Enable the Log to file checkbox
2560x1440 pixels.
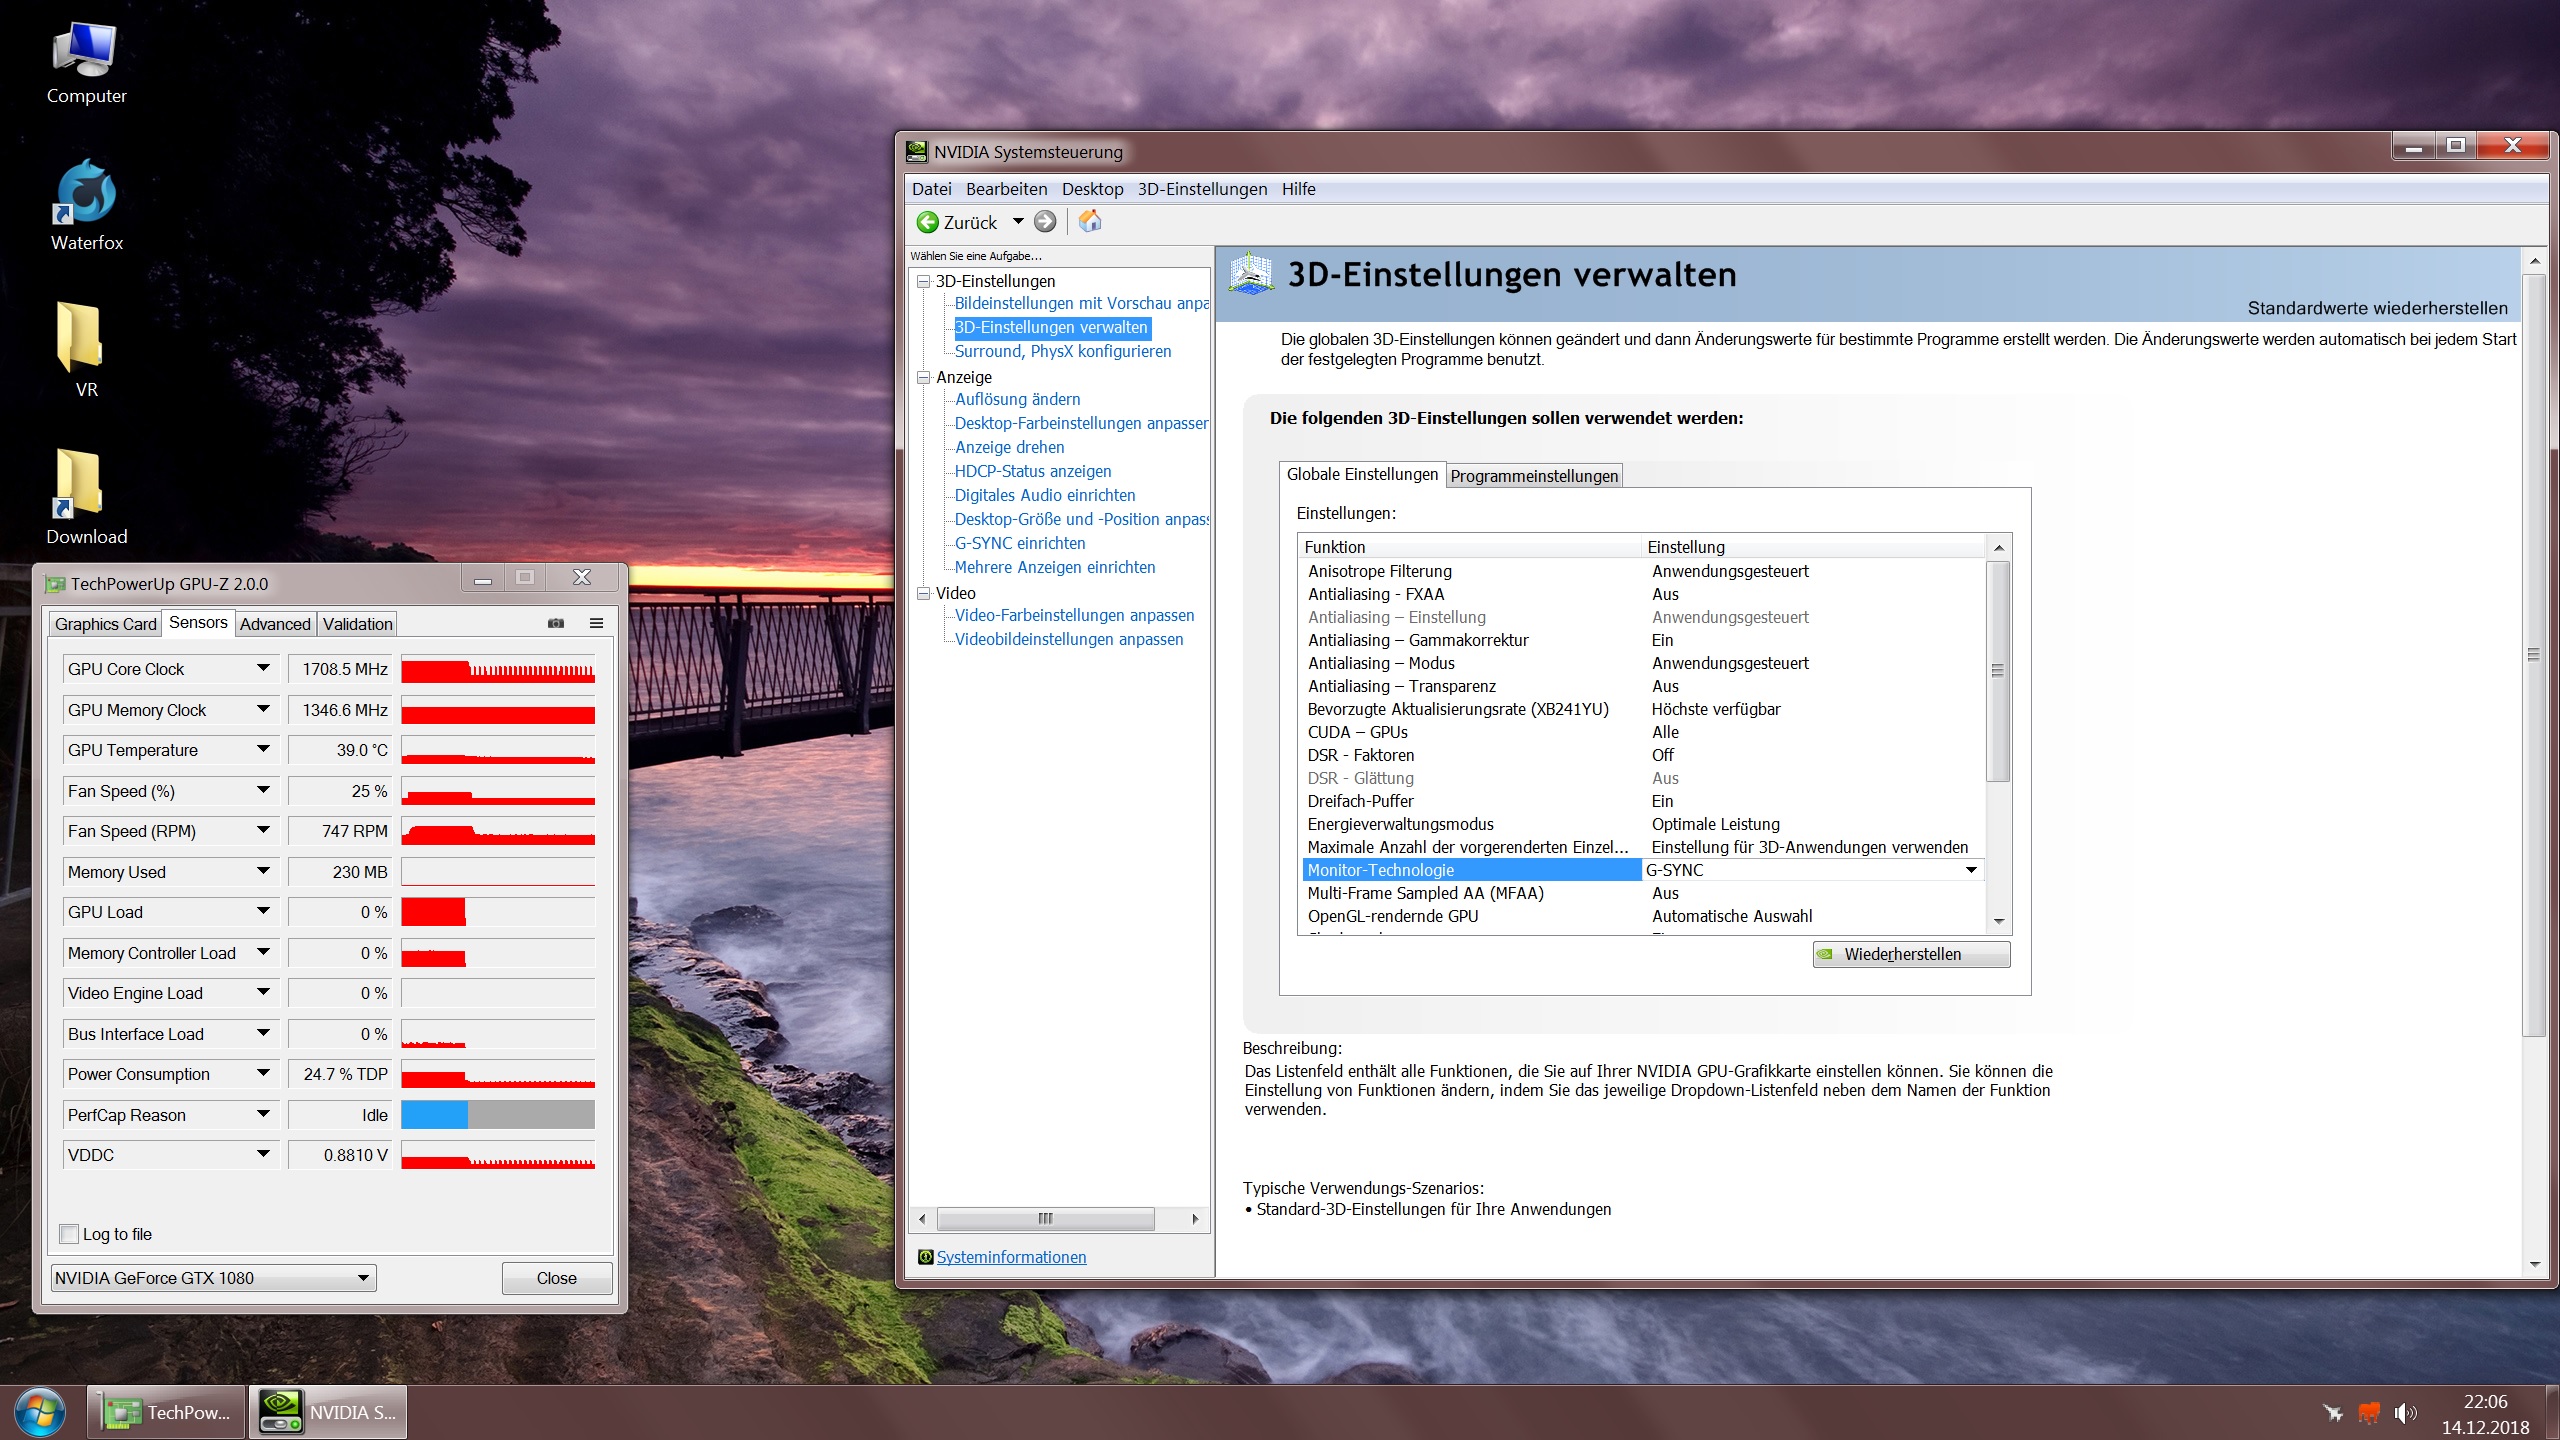[x=70, y=1234]
